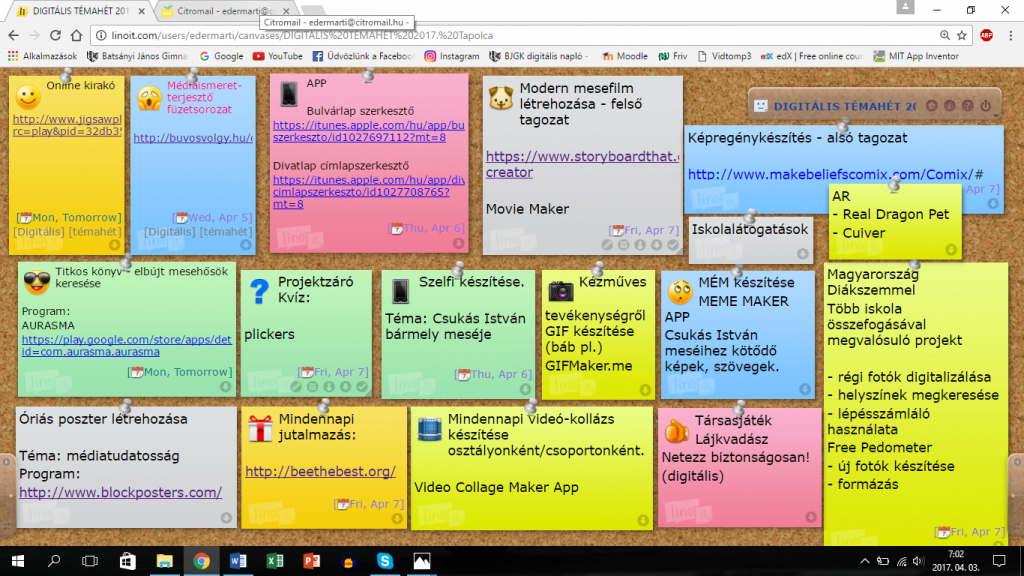Open Word from the taskbar

[238, 561]
